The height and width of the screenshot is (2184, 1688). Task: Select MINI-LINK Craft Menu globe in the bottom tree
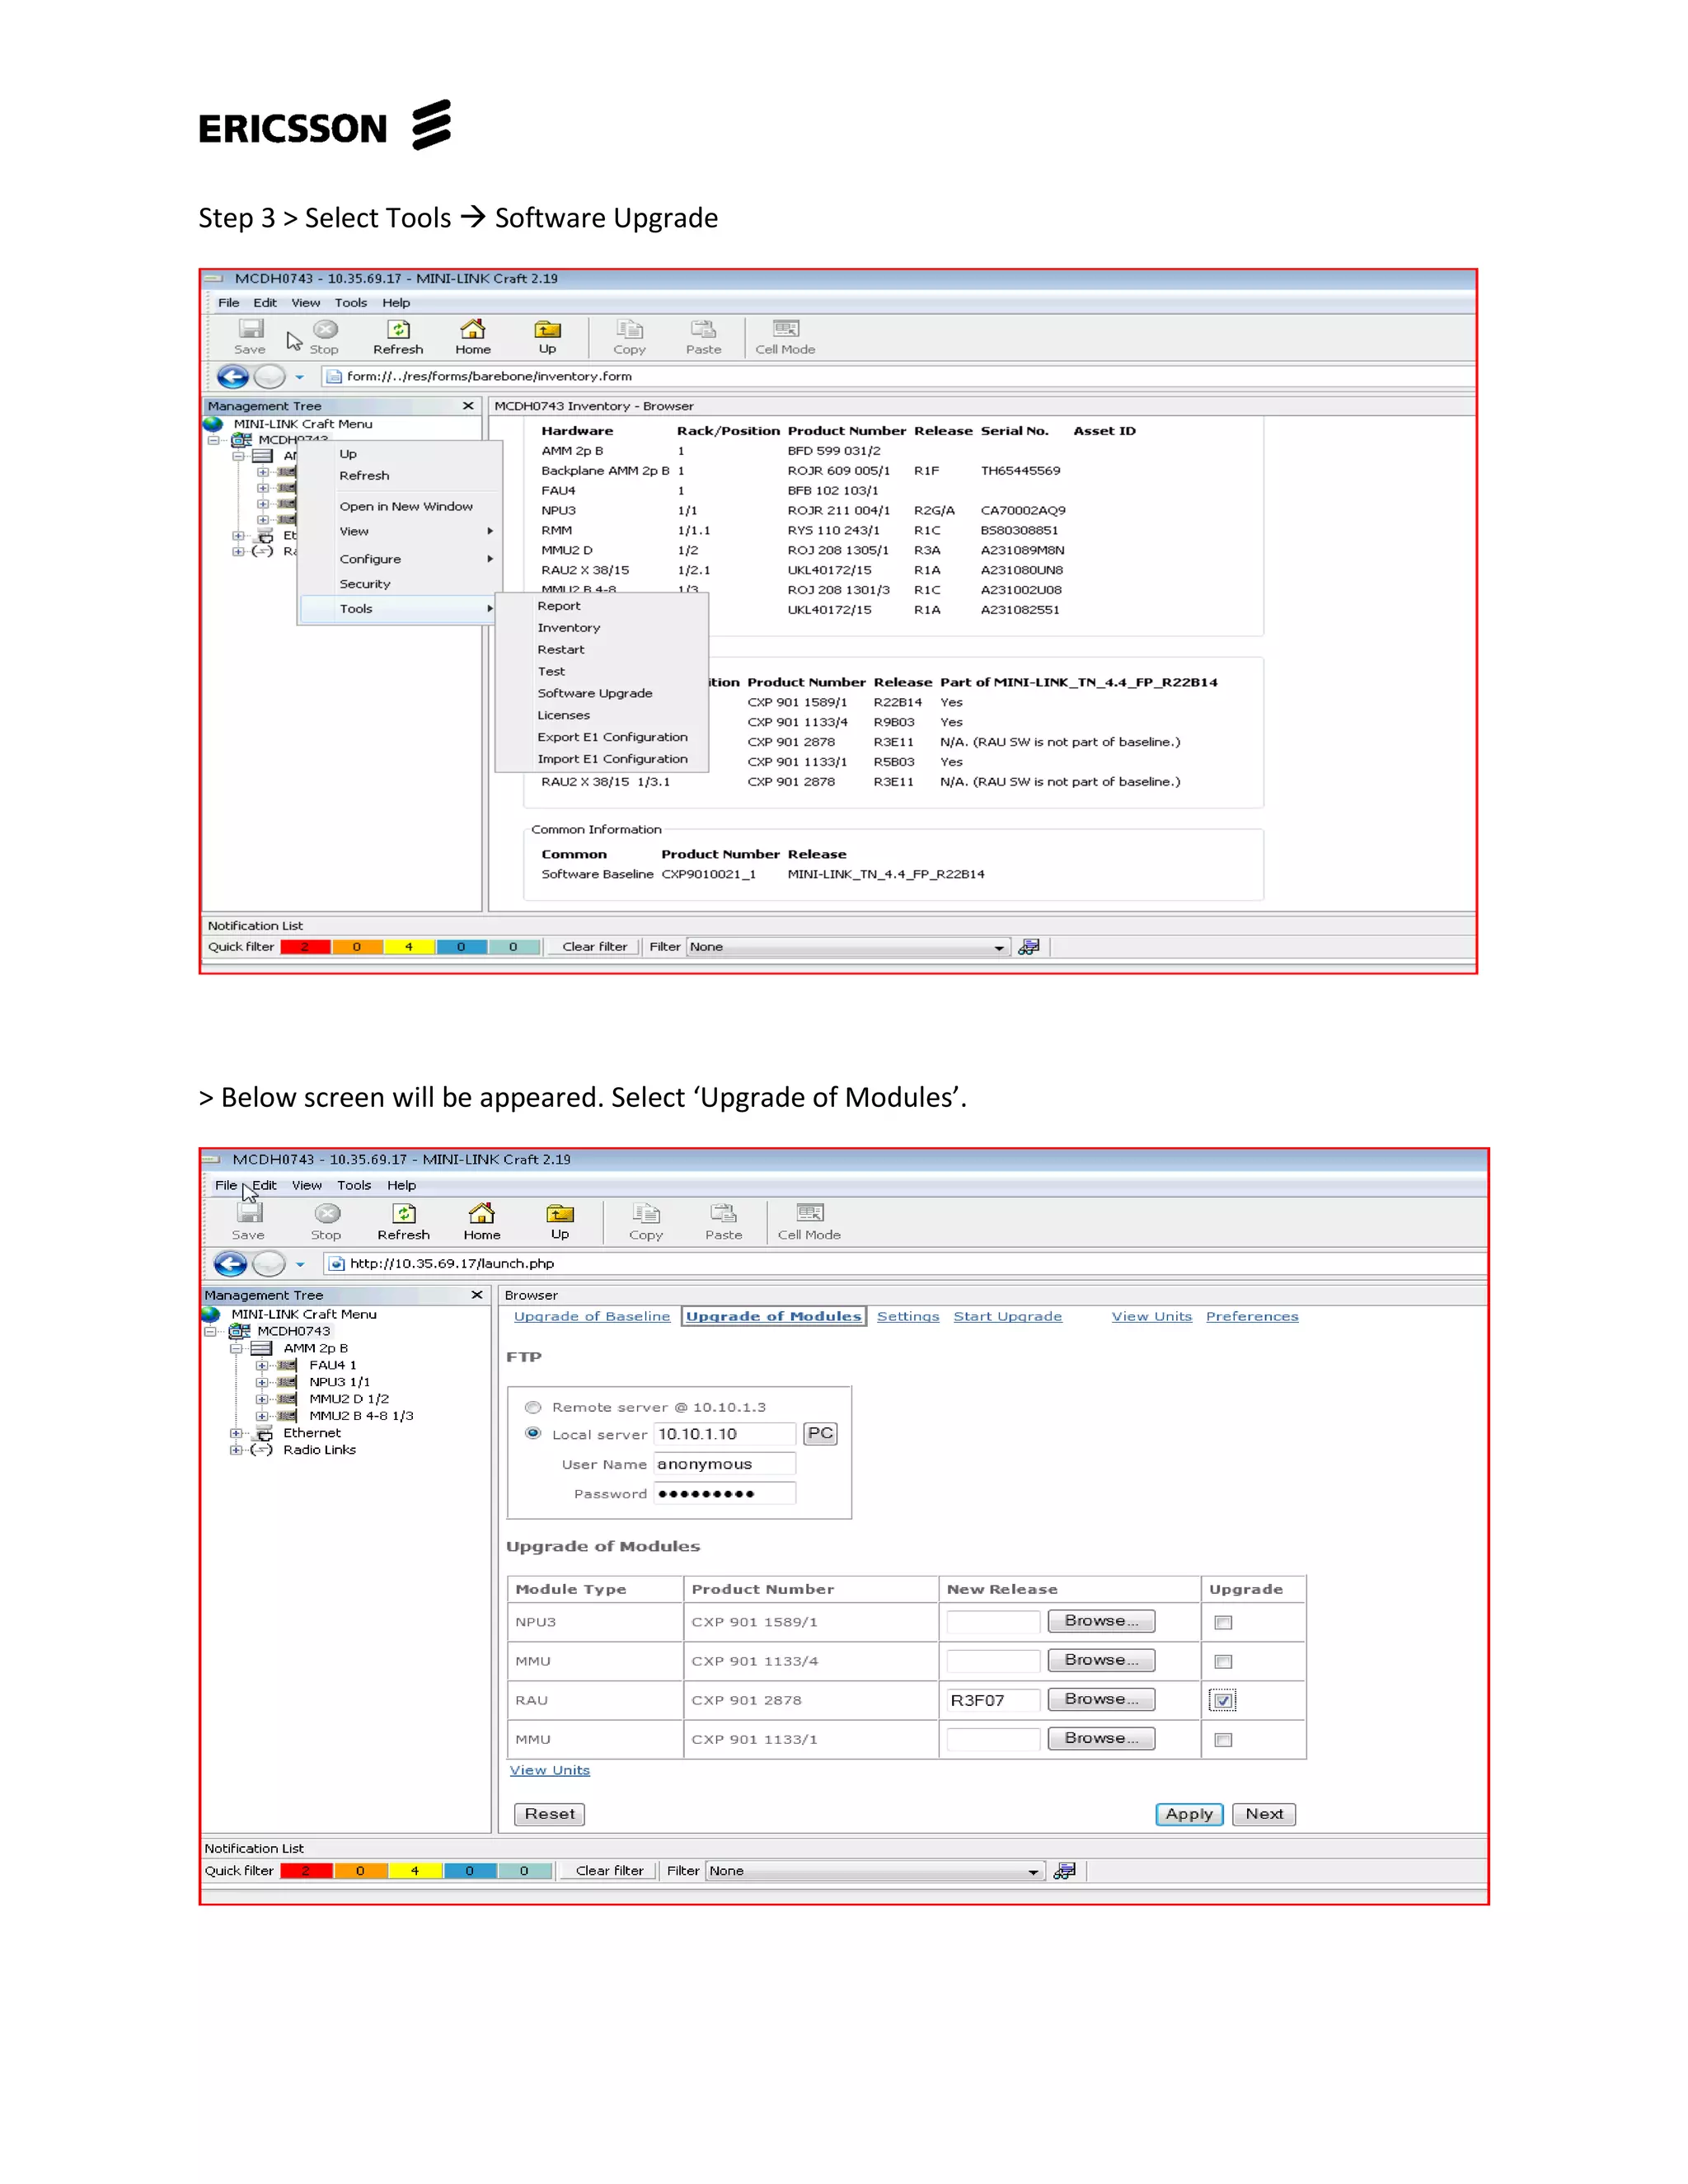click(211, 1314)
